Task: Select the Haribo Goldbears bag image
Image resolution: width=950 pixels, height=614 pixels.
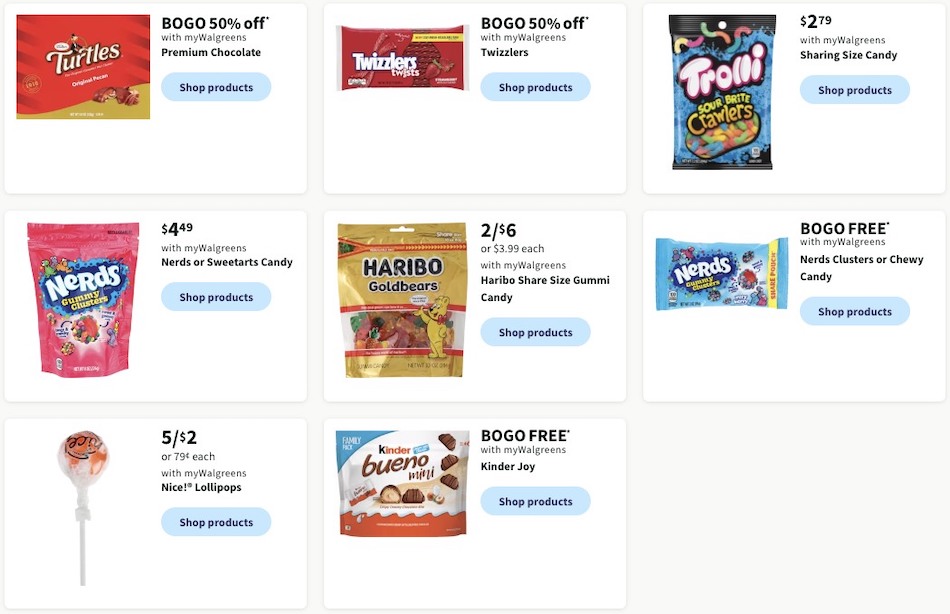Action: click(x=402, y=299)
